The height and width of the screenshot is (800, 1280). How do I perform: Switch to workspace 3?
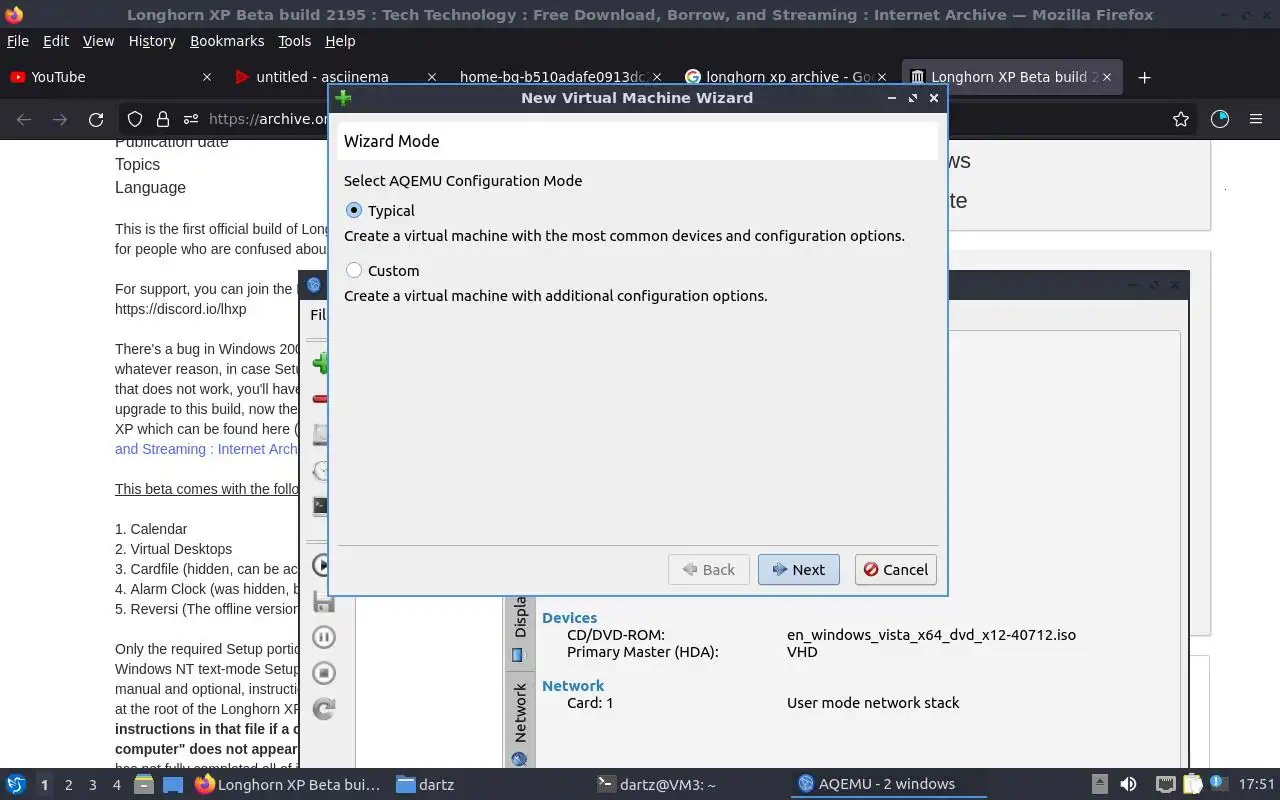coord(93,785)
